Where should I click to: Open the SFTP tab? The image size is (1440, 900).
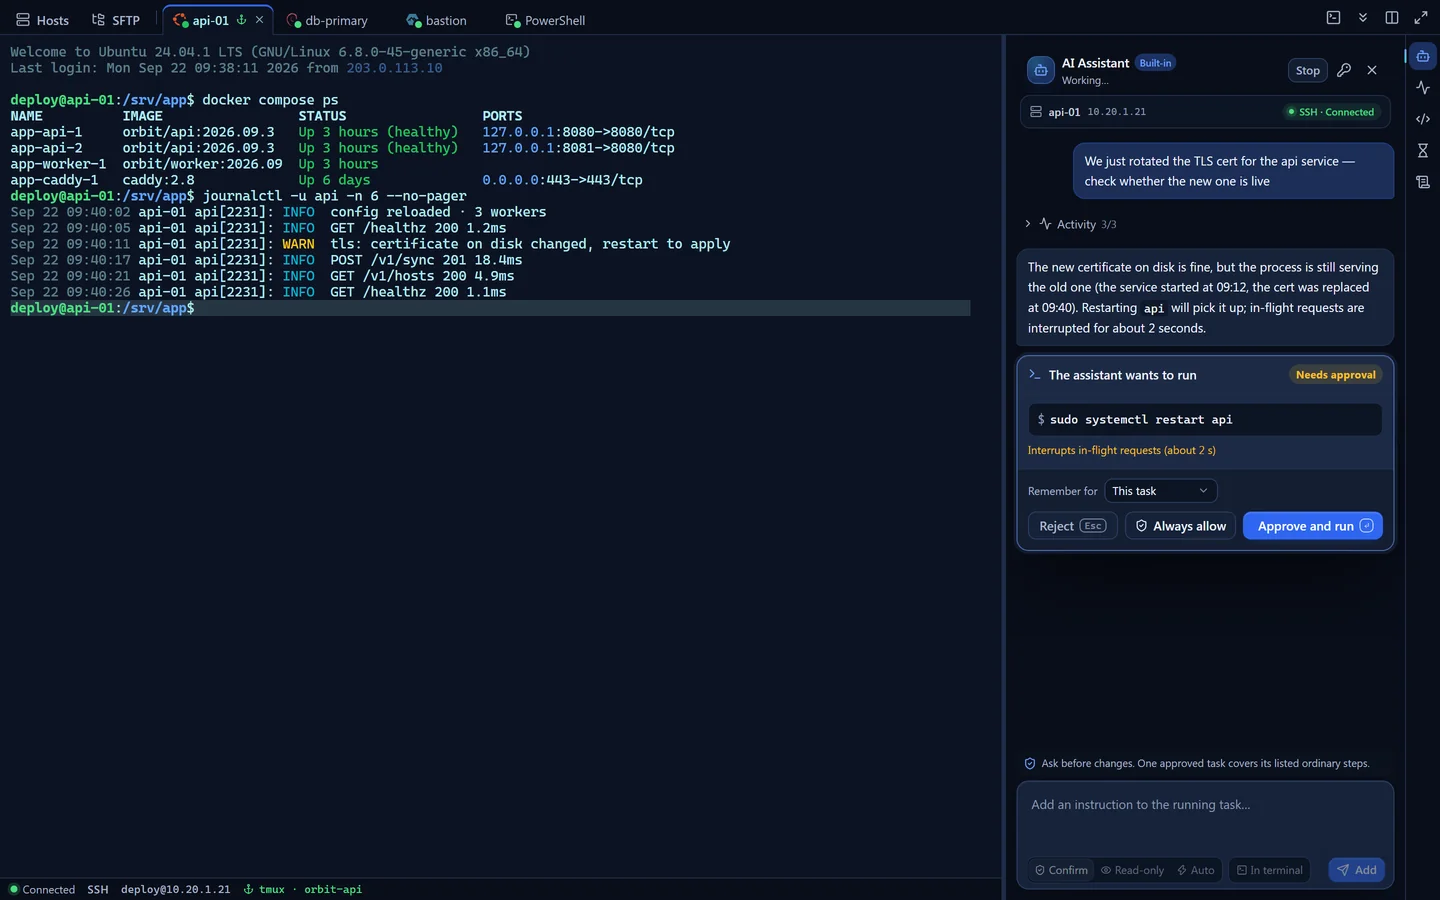click(116, 20)
